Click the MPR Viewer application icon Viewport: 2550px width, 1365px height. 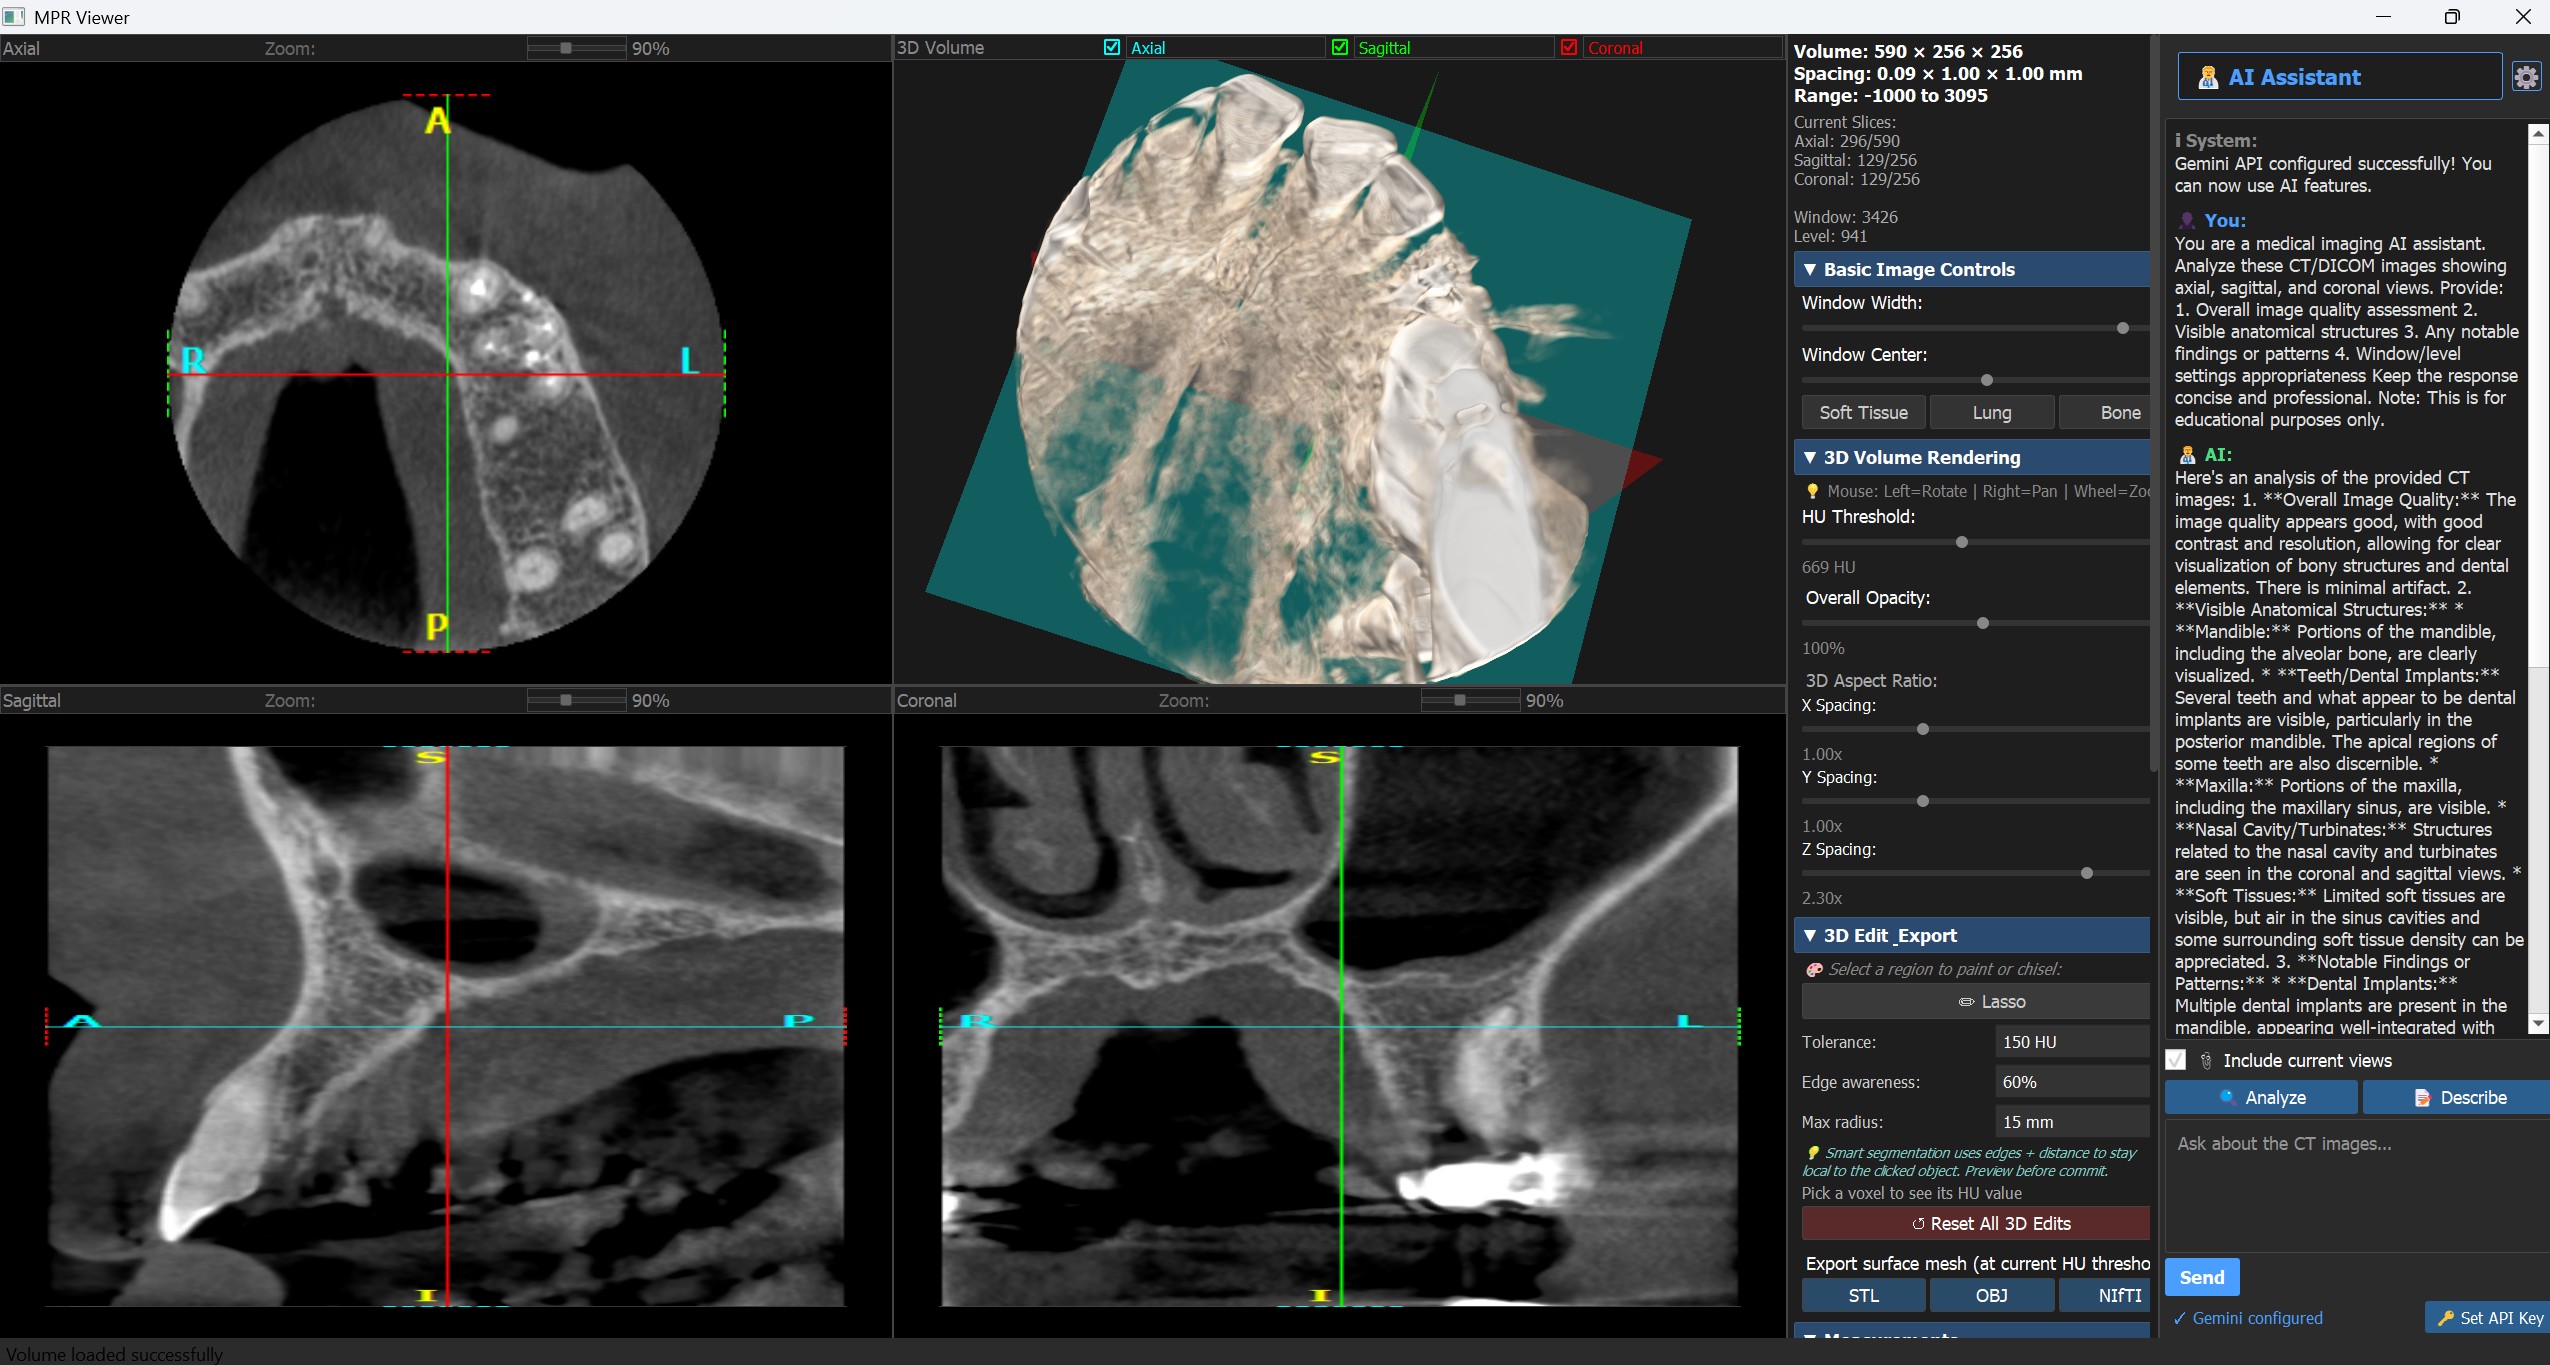[15, 17]
